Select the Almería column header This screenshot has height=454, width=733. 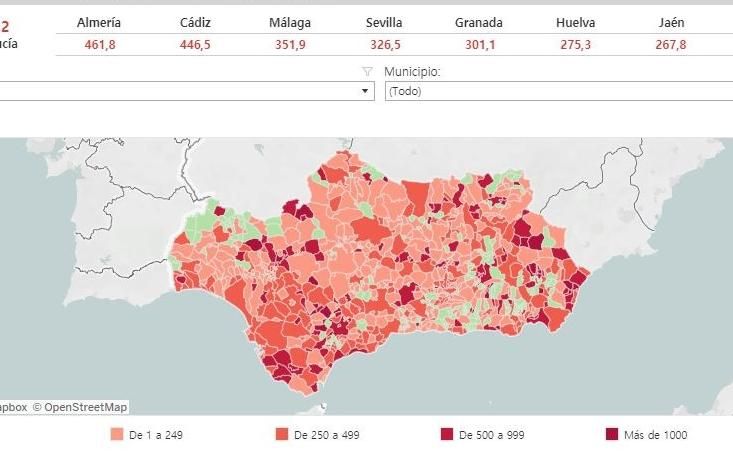point(99,22)
